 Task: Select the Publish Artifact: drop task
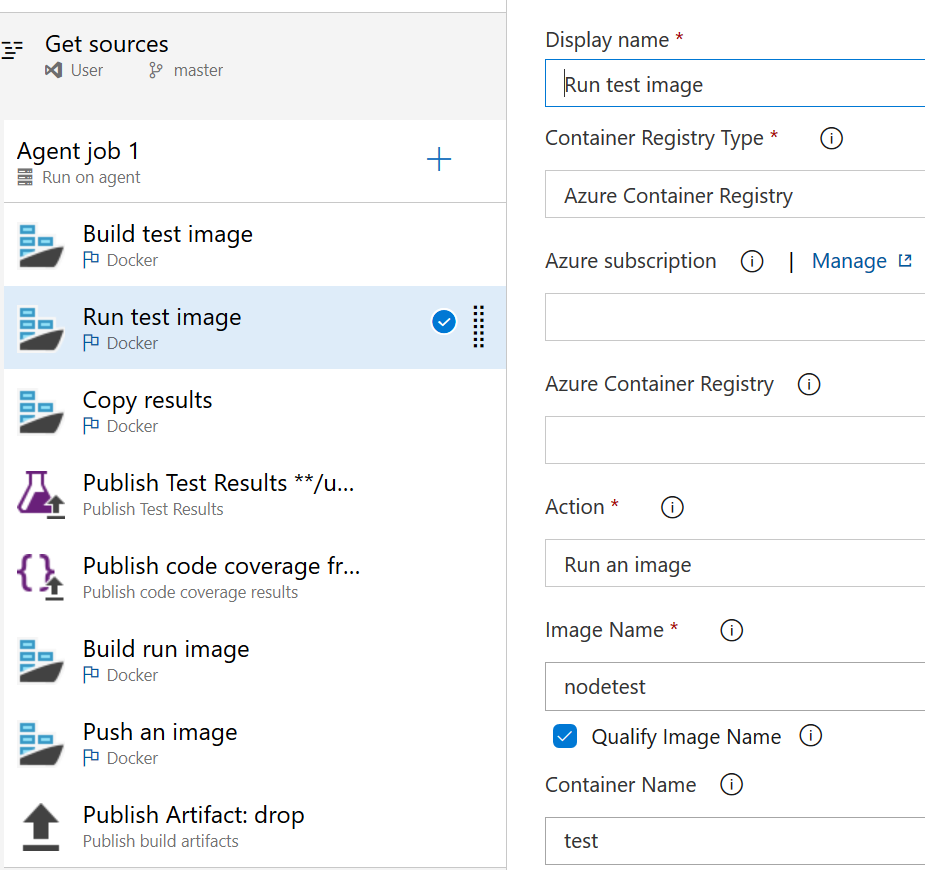click(x=255, y=826)
